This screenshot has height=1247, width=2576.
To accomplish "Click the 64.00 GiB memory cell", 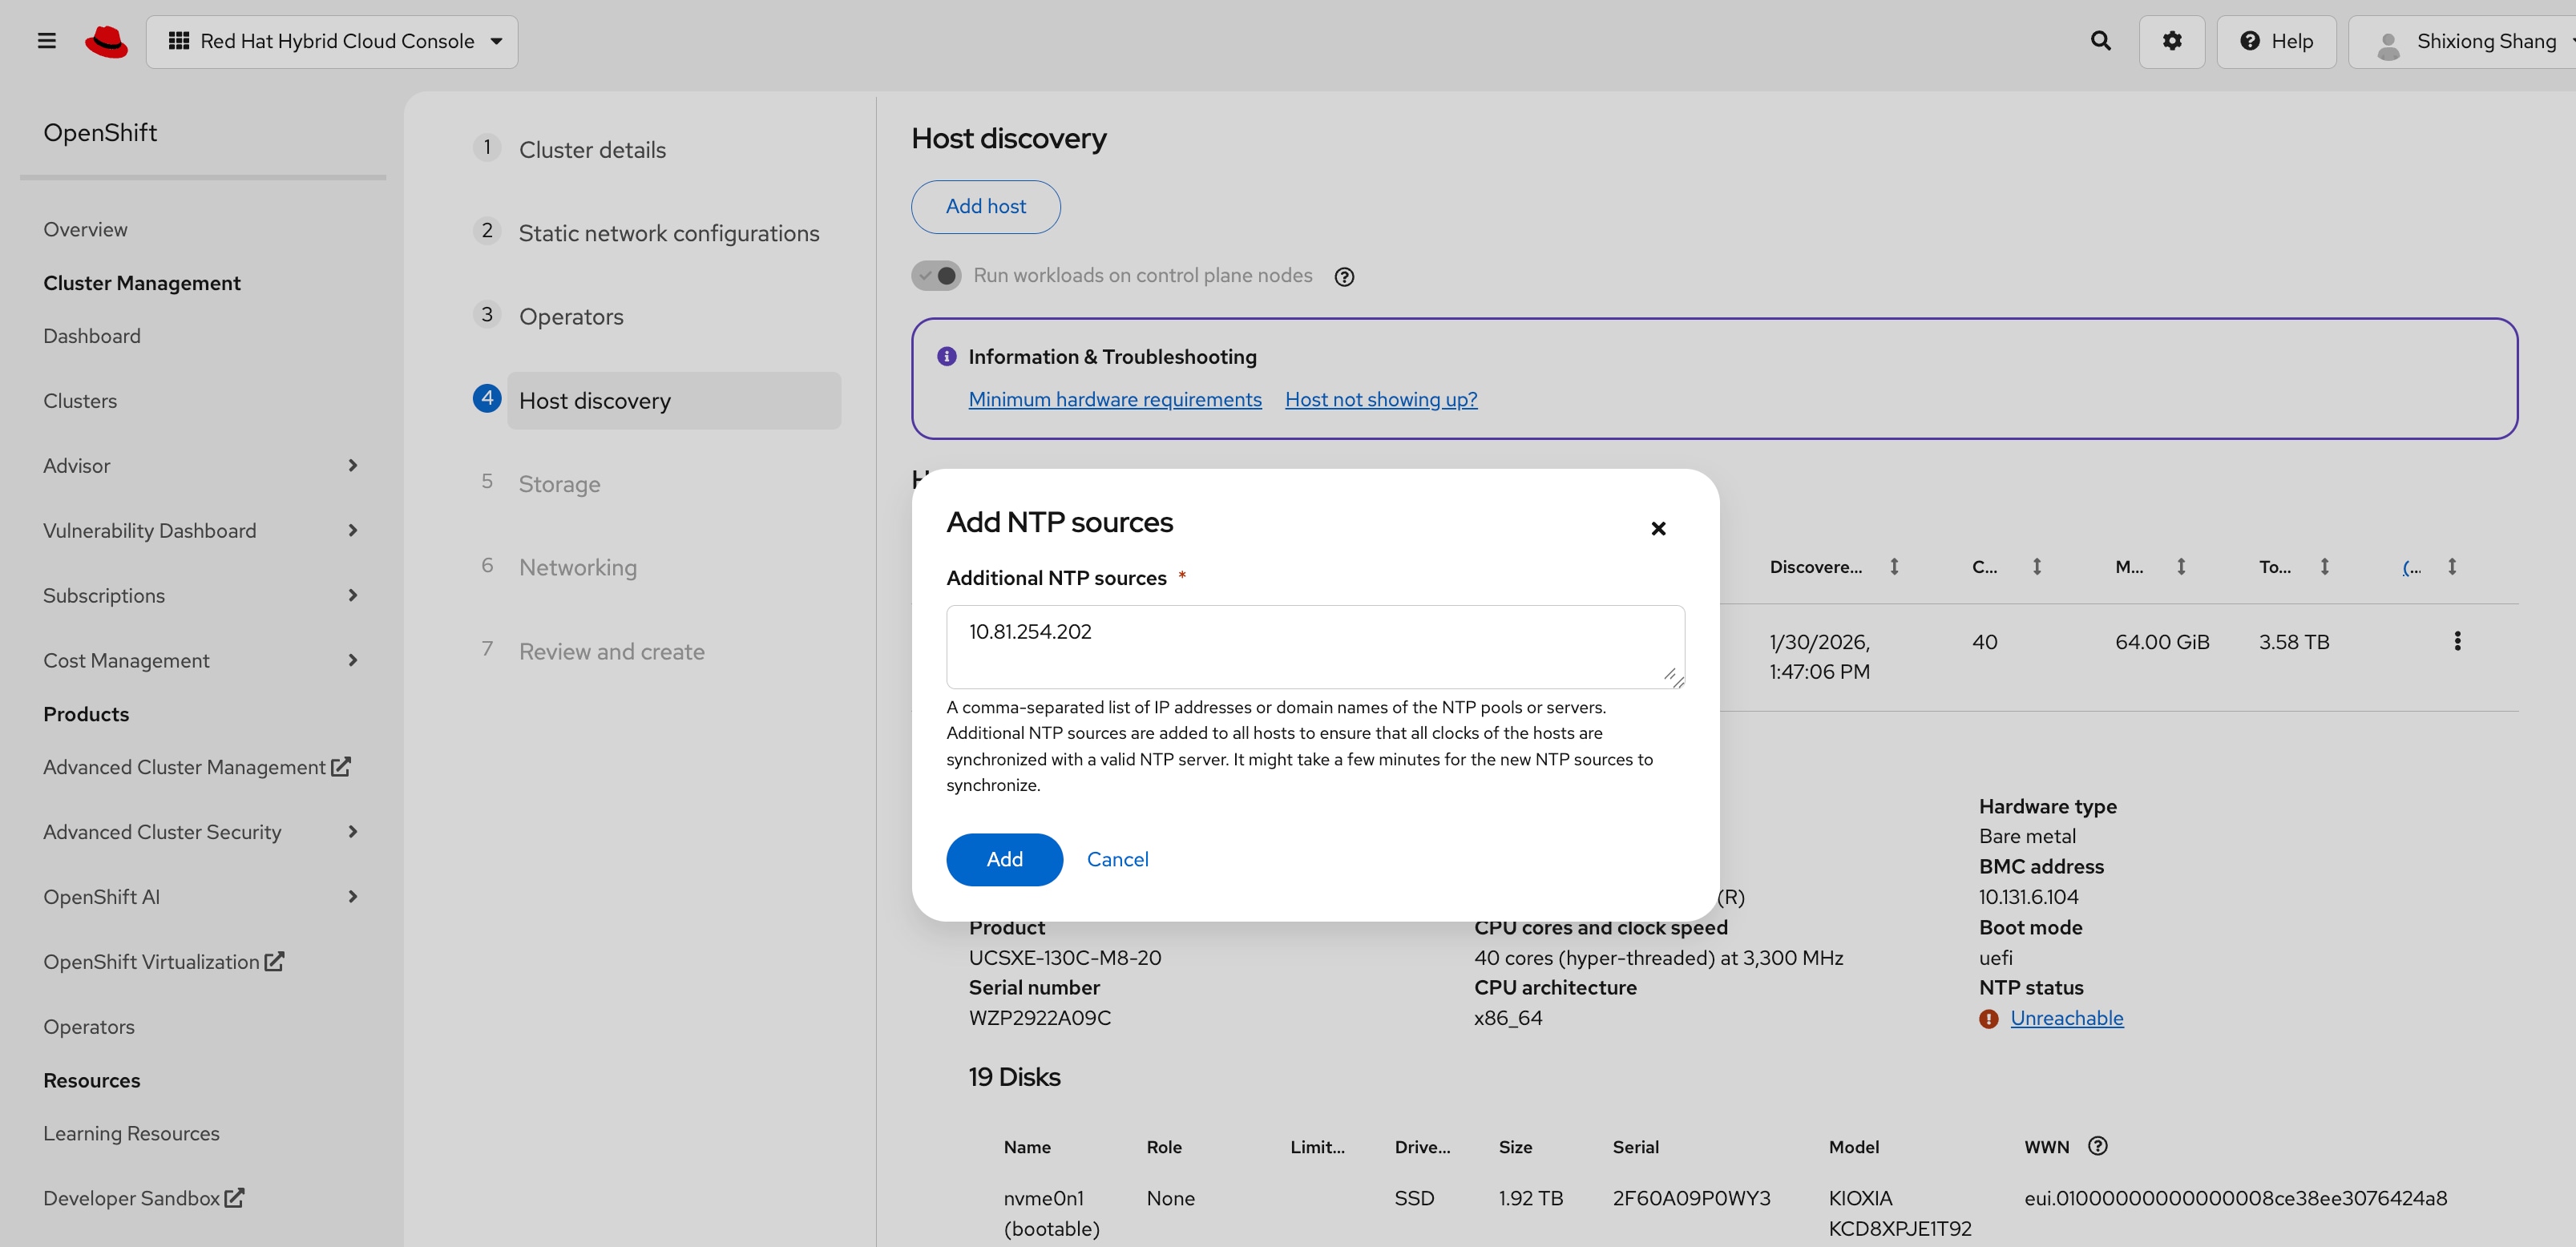I will click(2162, 642).
